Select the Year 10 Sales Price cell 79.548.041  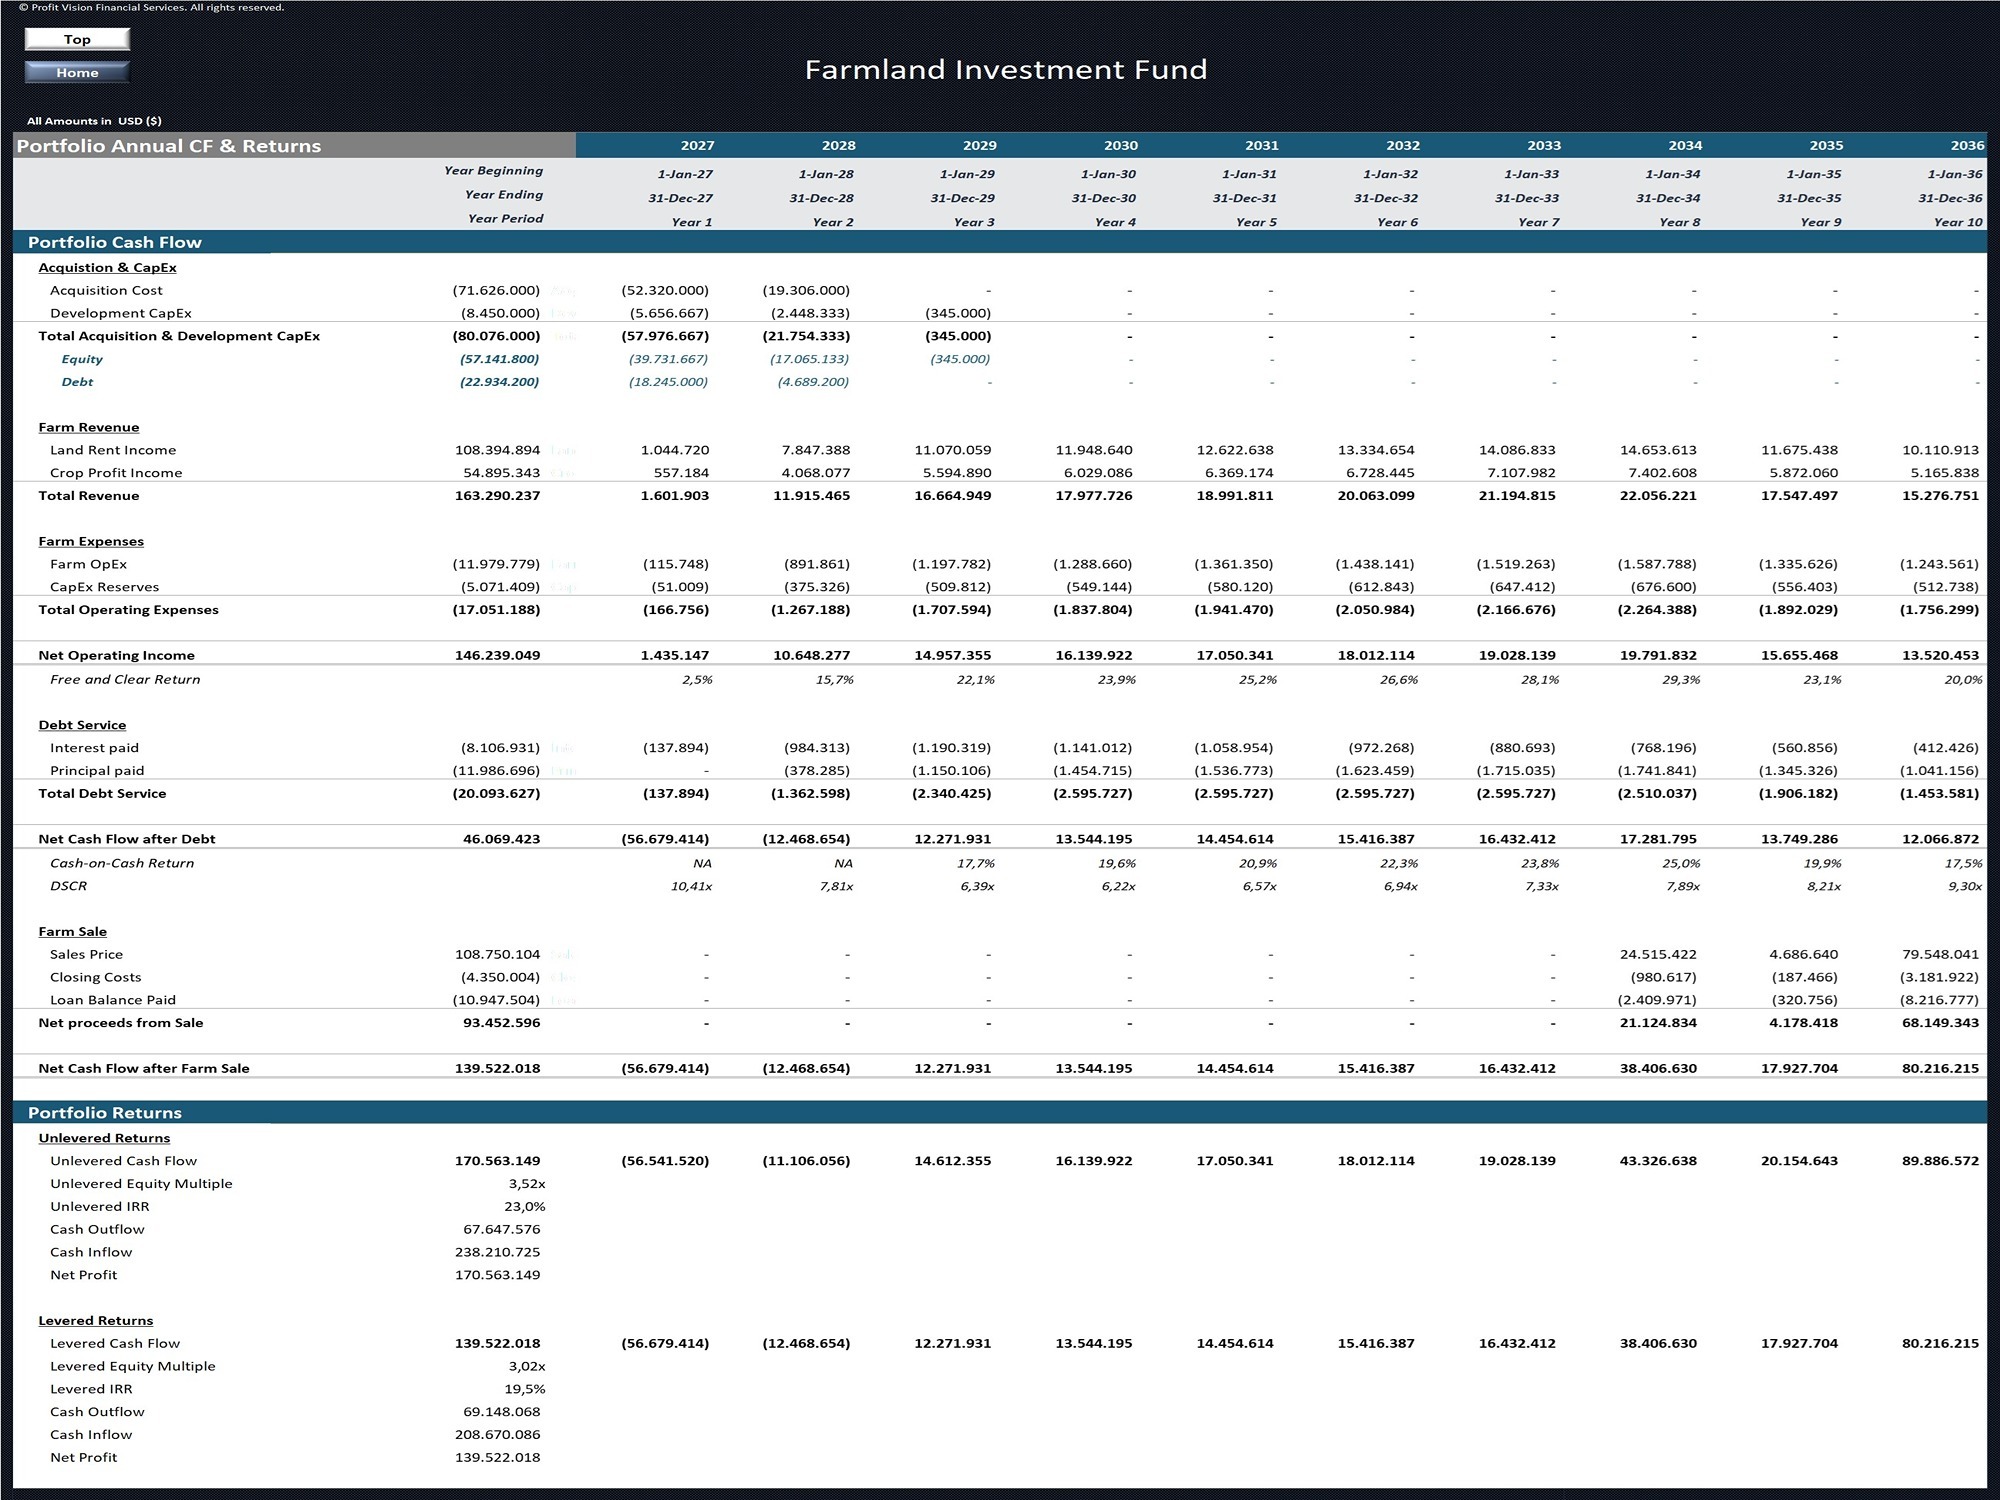tap(1939, 954)
